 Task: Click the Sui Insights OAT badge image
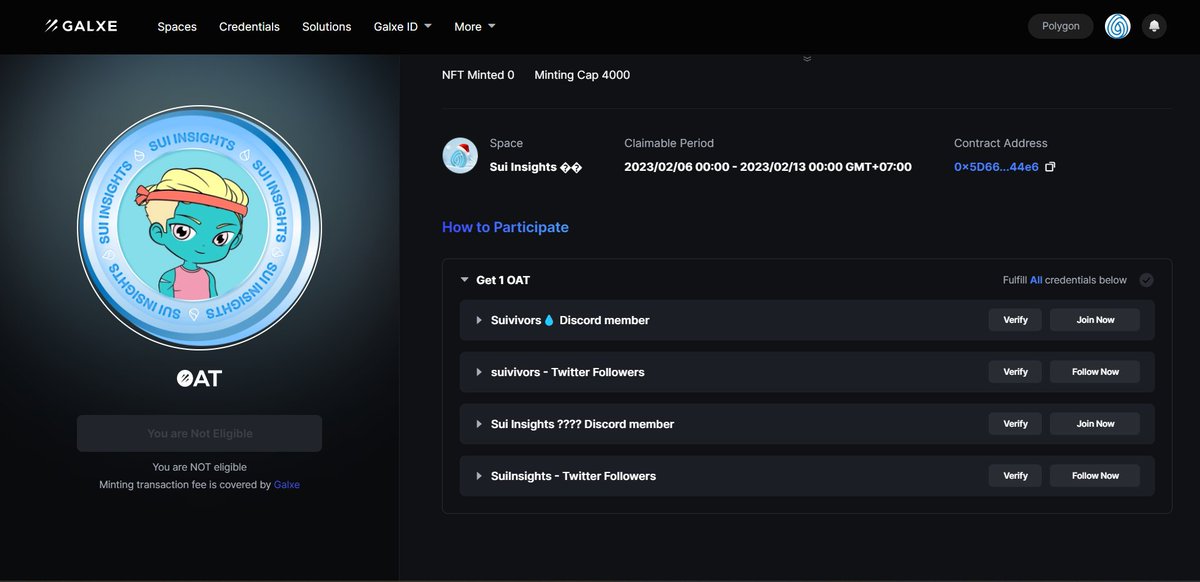pos(199,226)
